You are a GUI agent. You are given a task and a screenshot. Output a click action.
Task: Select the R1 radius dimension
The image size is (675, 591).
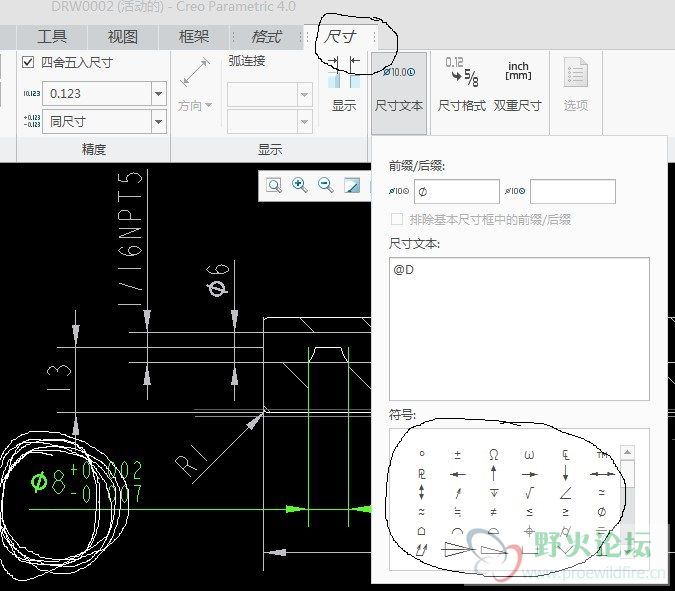(x=191, y=460)
